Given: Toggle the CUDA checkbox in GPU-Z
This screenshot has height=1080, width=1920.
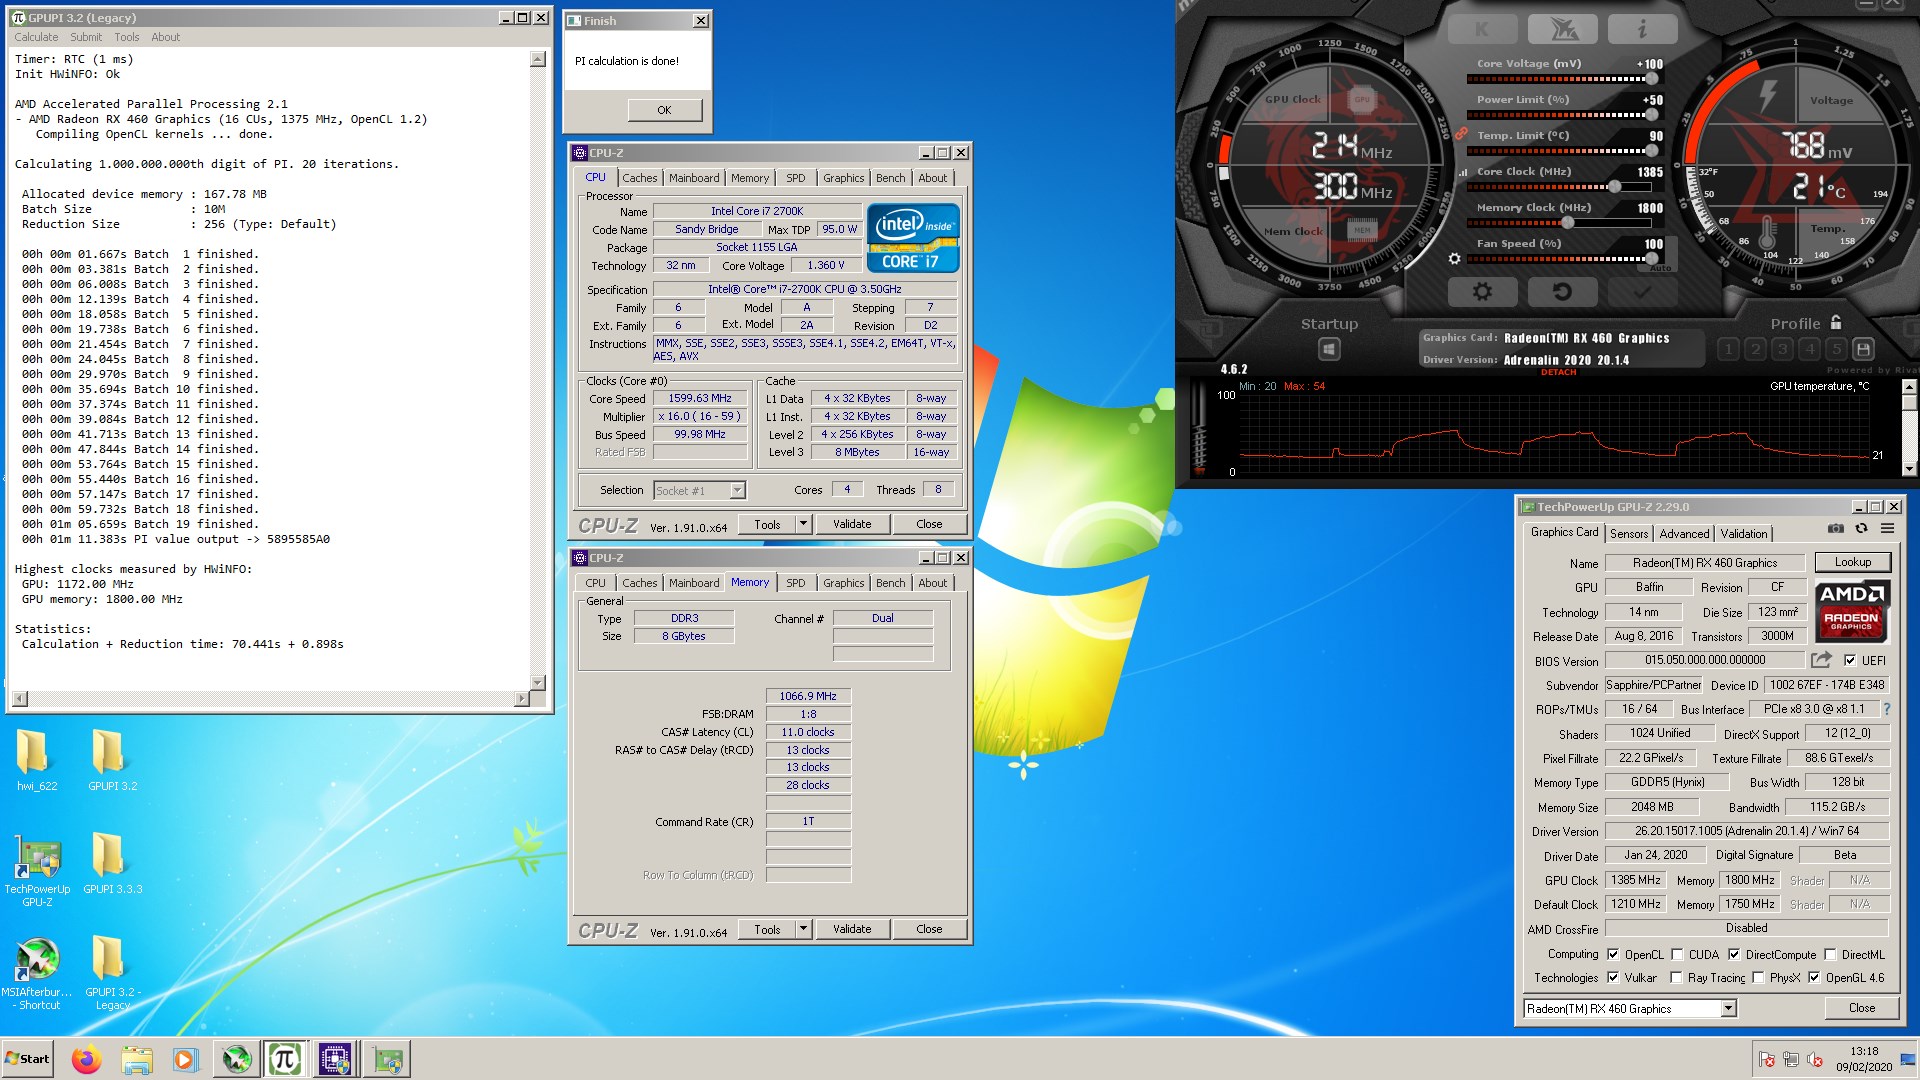Looking at the screenshot, I should pos(1677,954).
